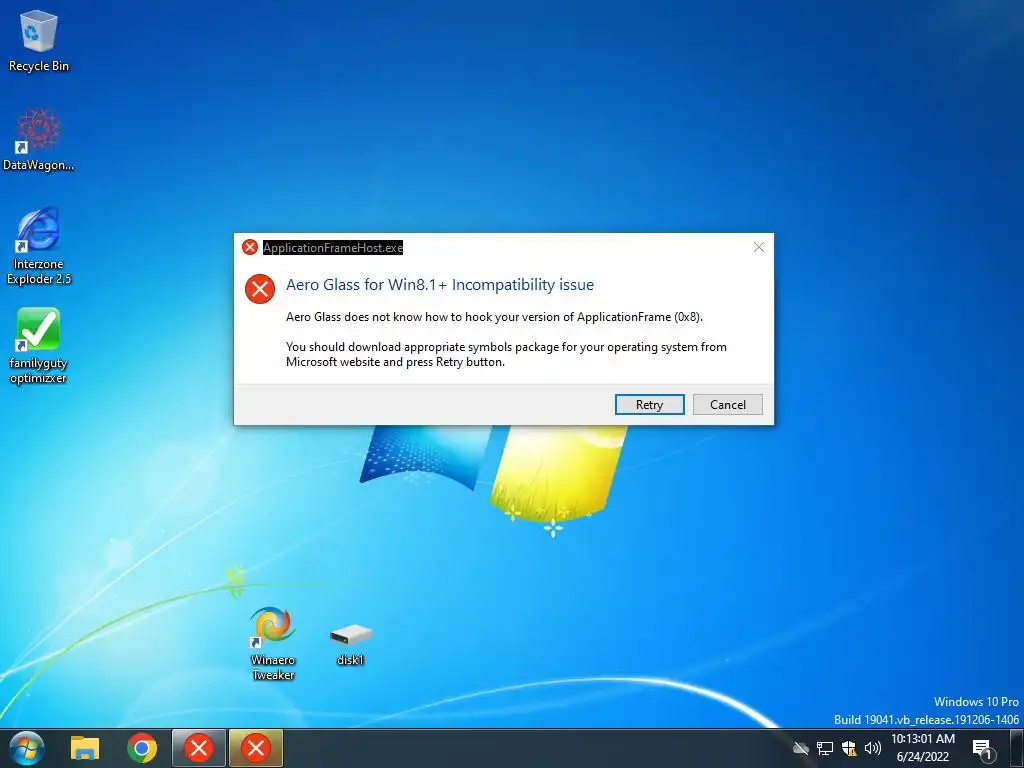This screenshot has width=1024, height=768.
Task: Switch to the first red error taskbar item
Action: coord(199,748)
